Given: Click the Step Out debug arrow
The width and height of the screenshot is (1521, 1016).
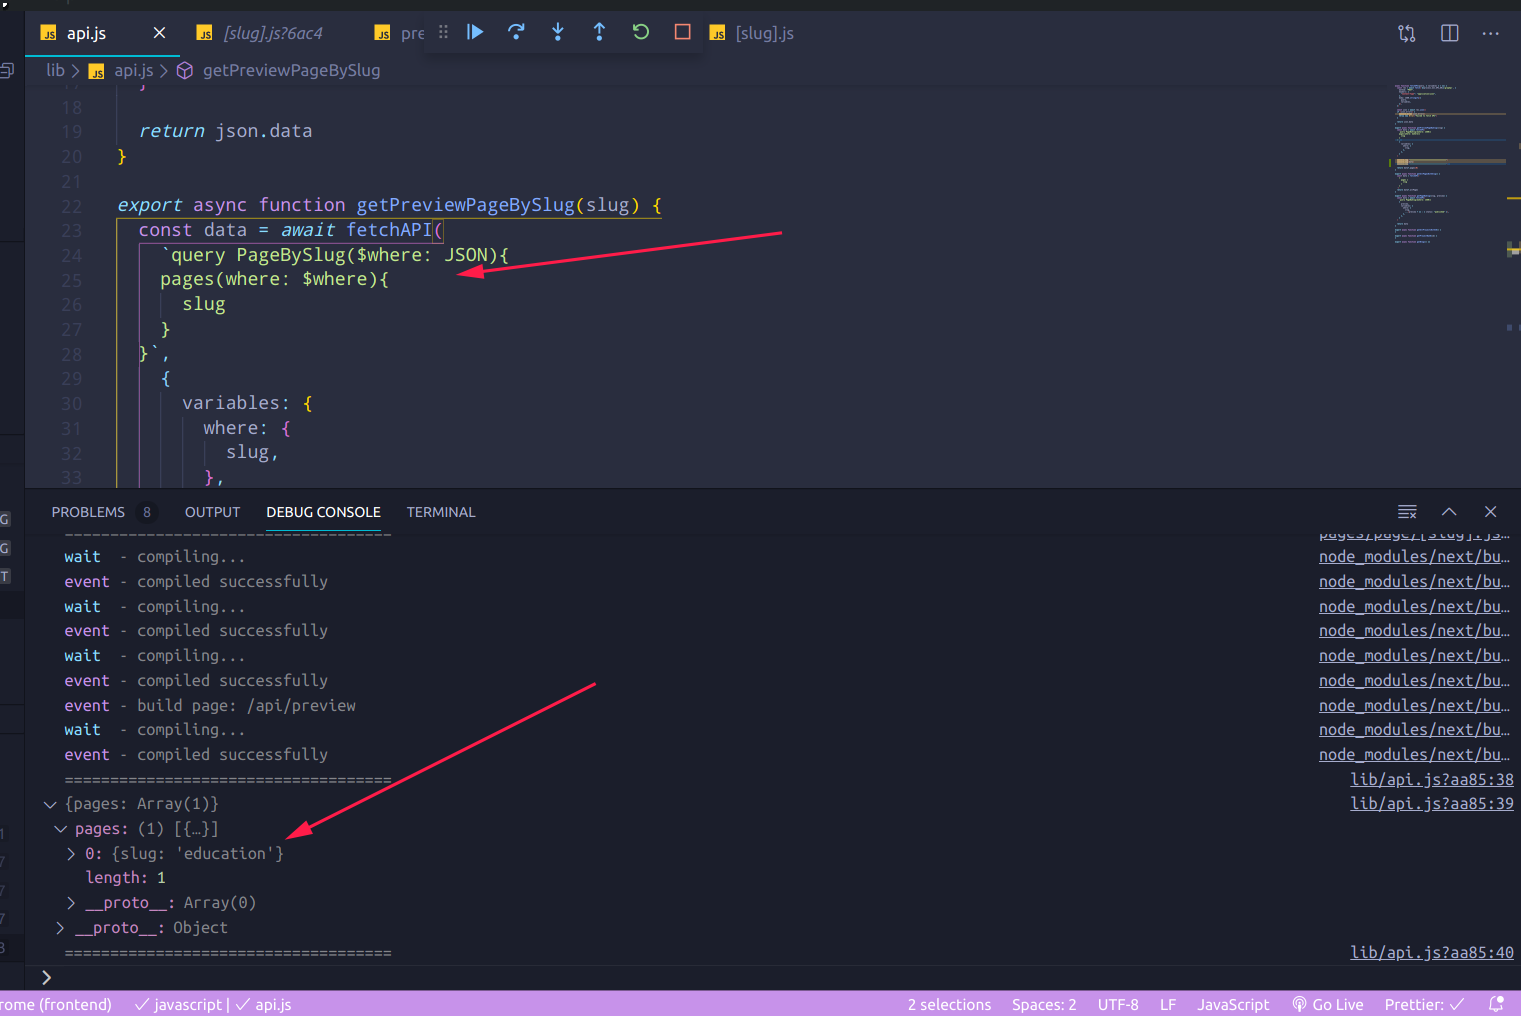Looking at the screenshot, I should tap(599, 32).
